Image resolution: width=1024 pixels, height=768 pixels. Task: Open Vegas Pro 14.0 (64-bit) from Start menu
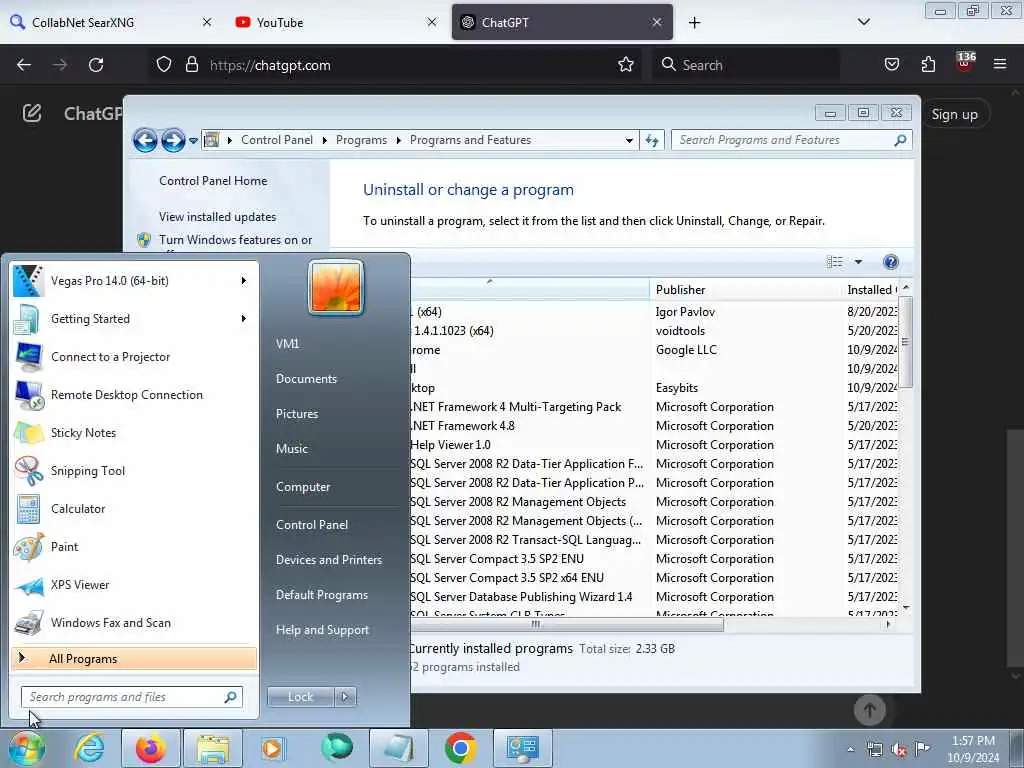(x=134, y=281)
